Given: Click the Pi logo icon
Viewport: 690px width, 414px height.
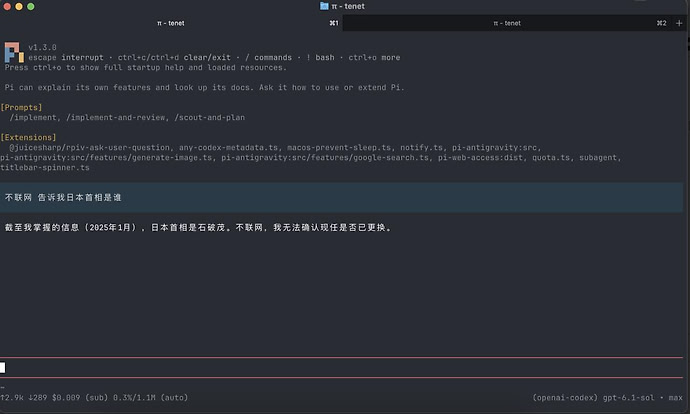Looking at the screenshot, I should 14,52.
